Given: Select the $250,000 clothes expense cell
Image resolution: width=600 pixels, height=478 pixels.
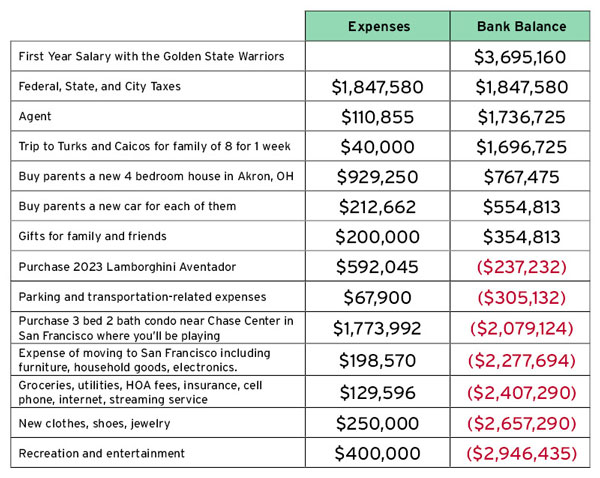Looking at the screenshot, I should (378, 423).
